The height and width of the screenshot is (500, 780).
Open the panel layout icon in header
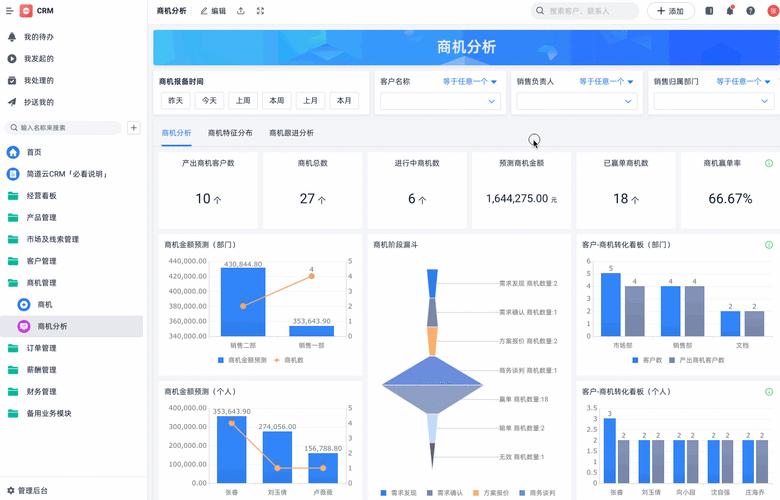[709, 11]
